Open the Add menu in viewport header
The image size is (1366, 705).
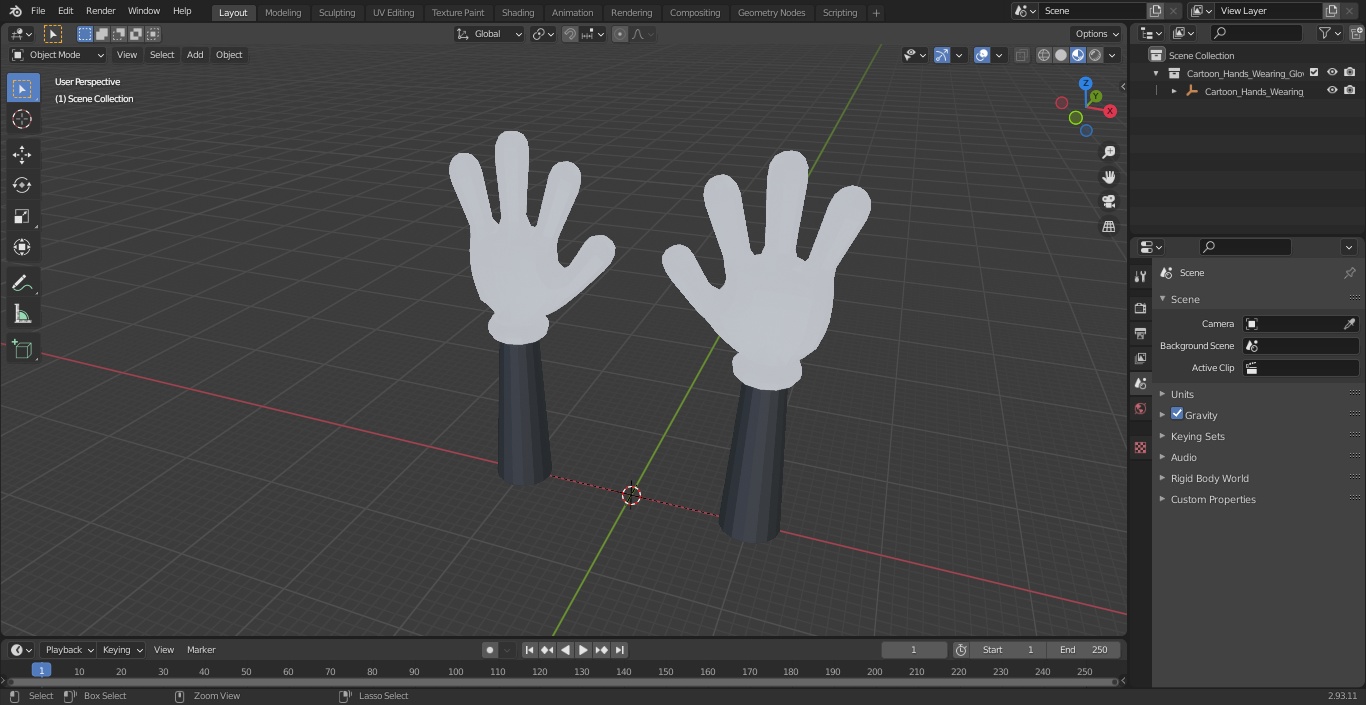[195, 55]
